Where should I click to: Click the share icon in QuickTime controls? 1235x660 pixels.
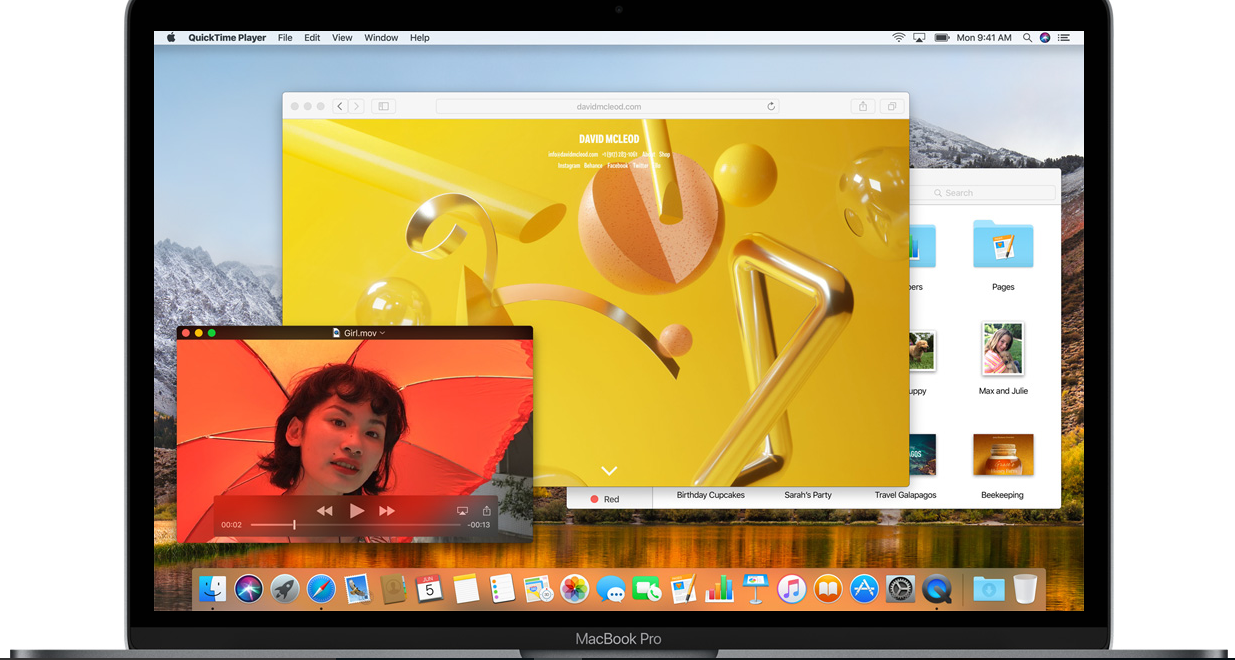click(x=487, y=510)
